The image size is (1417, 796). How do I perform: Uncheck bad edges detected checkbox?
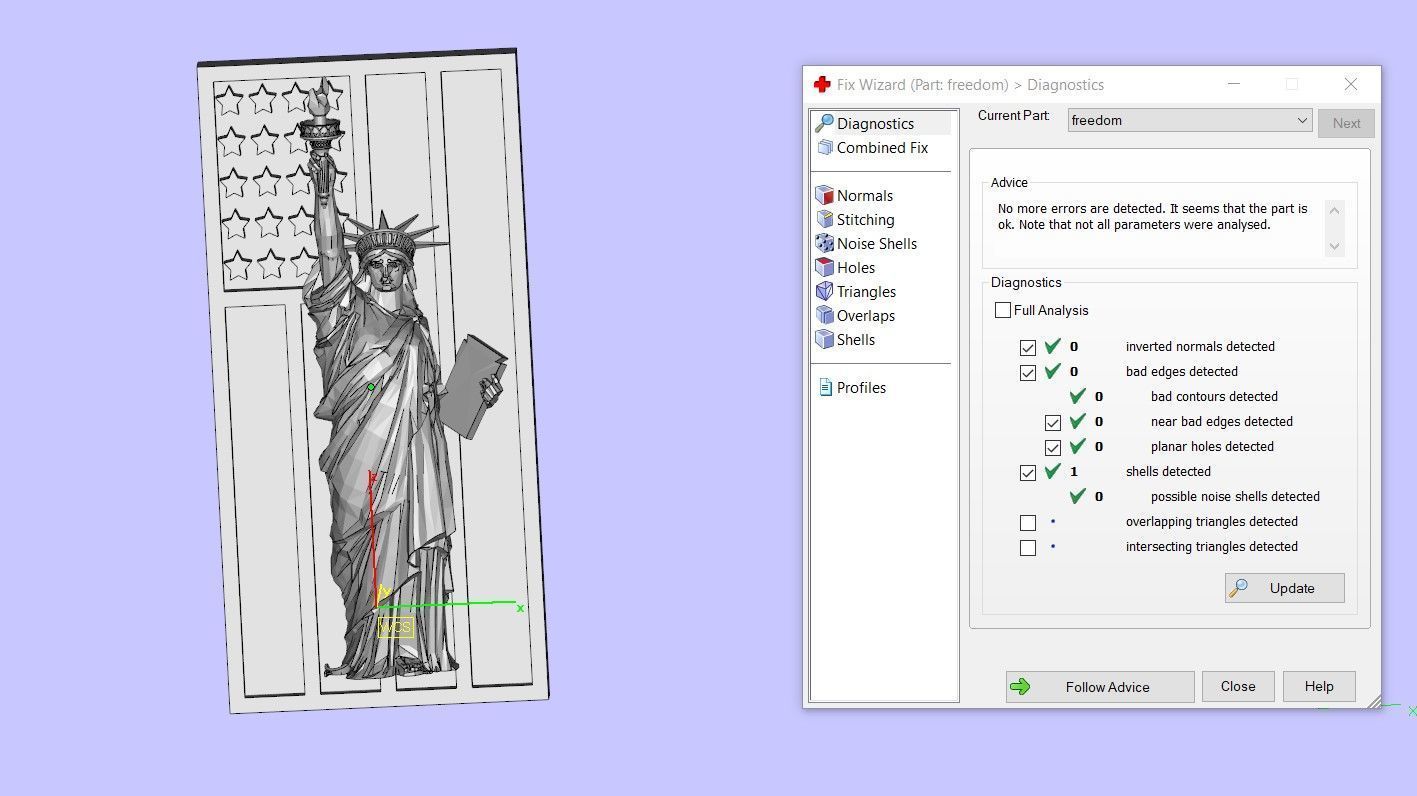click(1028, 372)
